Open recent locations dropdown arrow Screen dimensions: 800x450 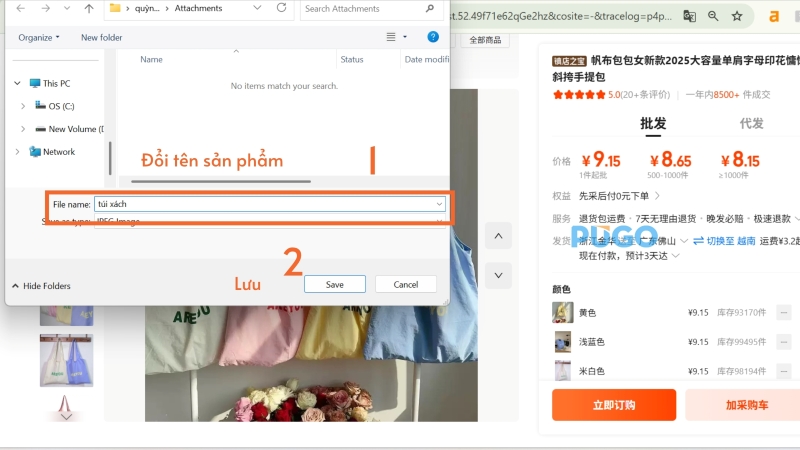coord(67,8)
